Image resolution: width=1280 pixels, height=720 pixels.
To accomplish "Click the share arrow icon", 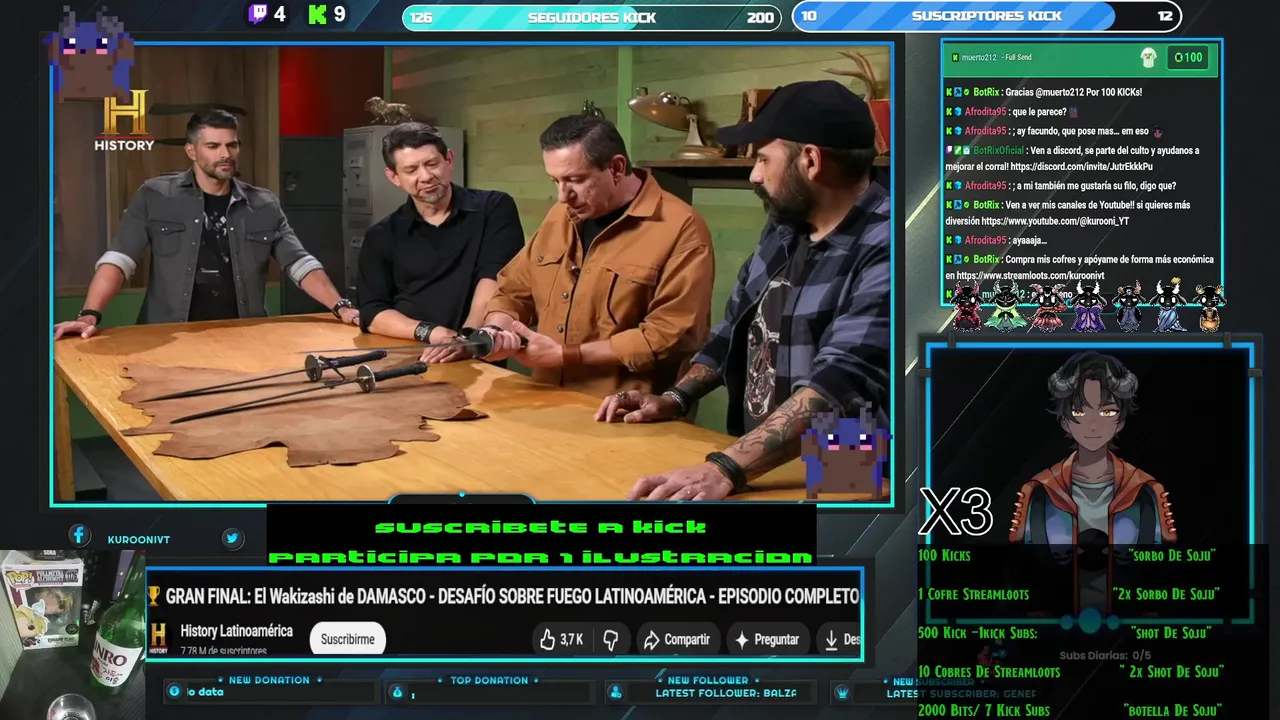I will 651,639.
